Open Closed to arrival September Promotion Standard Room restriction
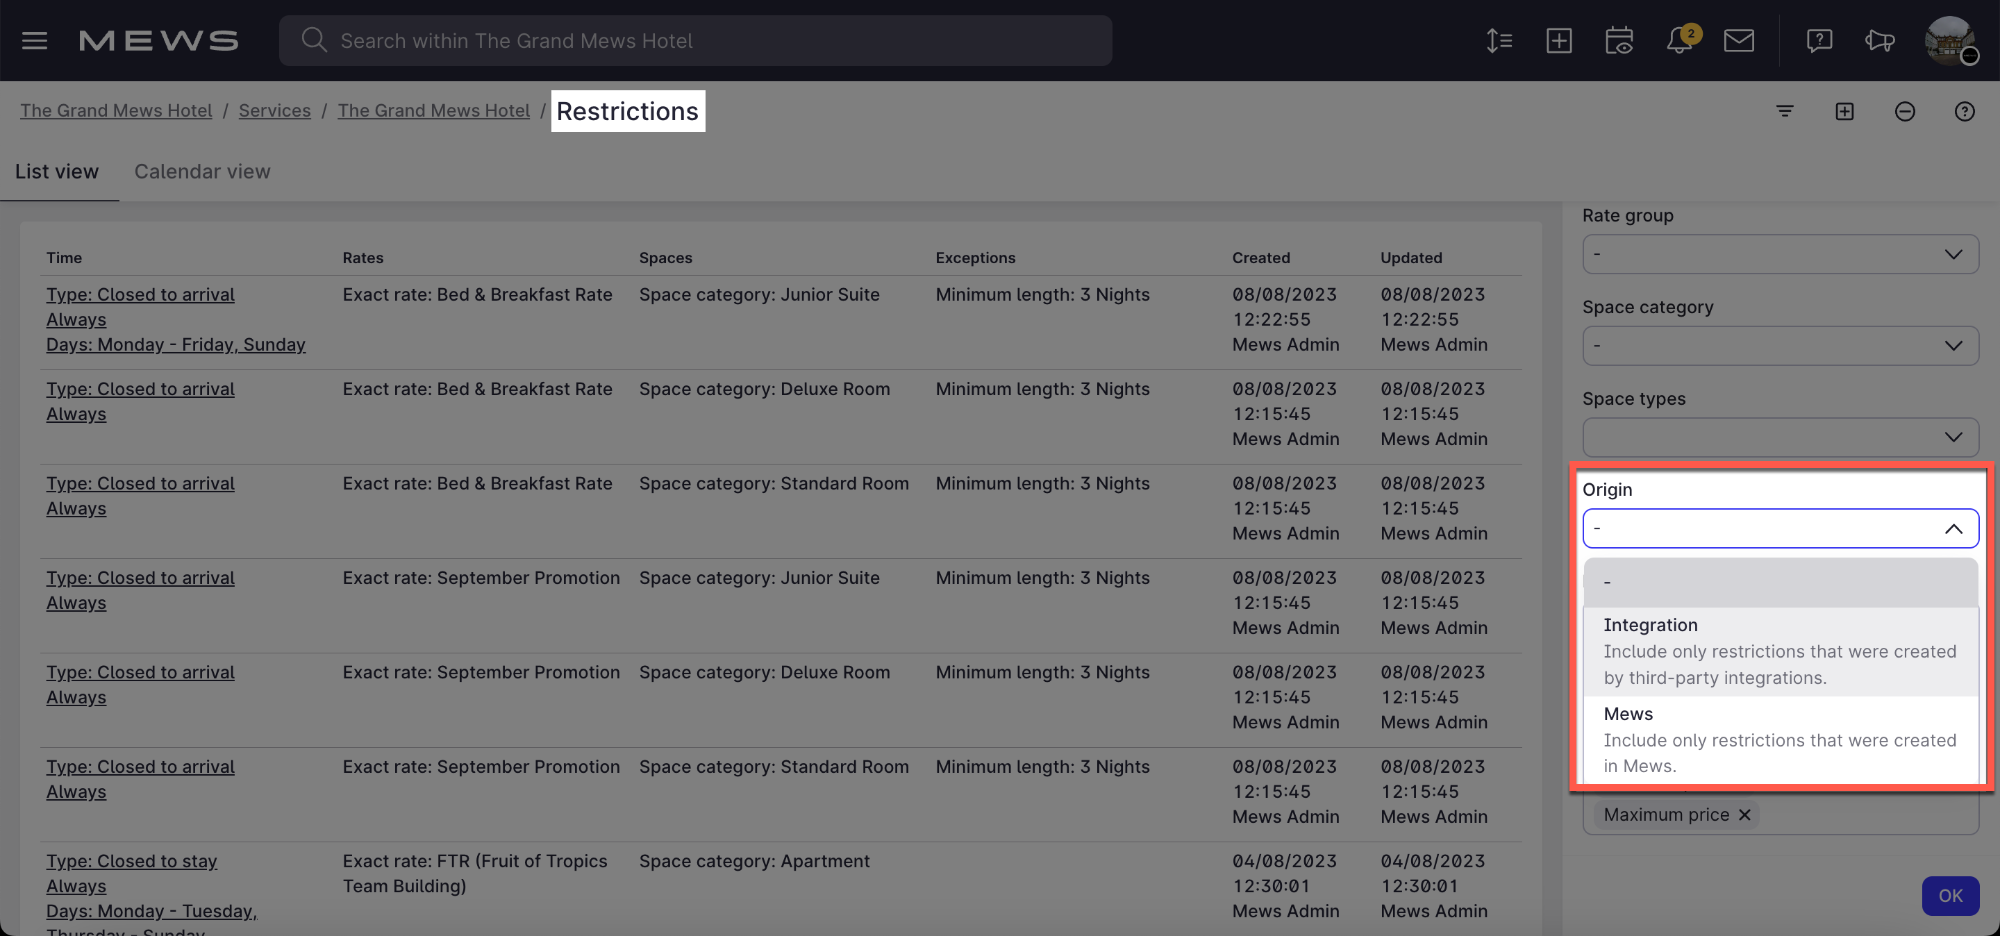2000x936 pixels. [x=140, y=767]
